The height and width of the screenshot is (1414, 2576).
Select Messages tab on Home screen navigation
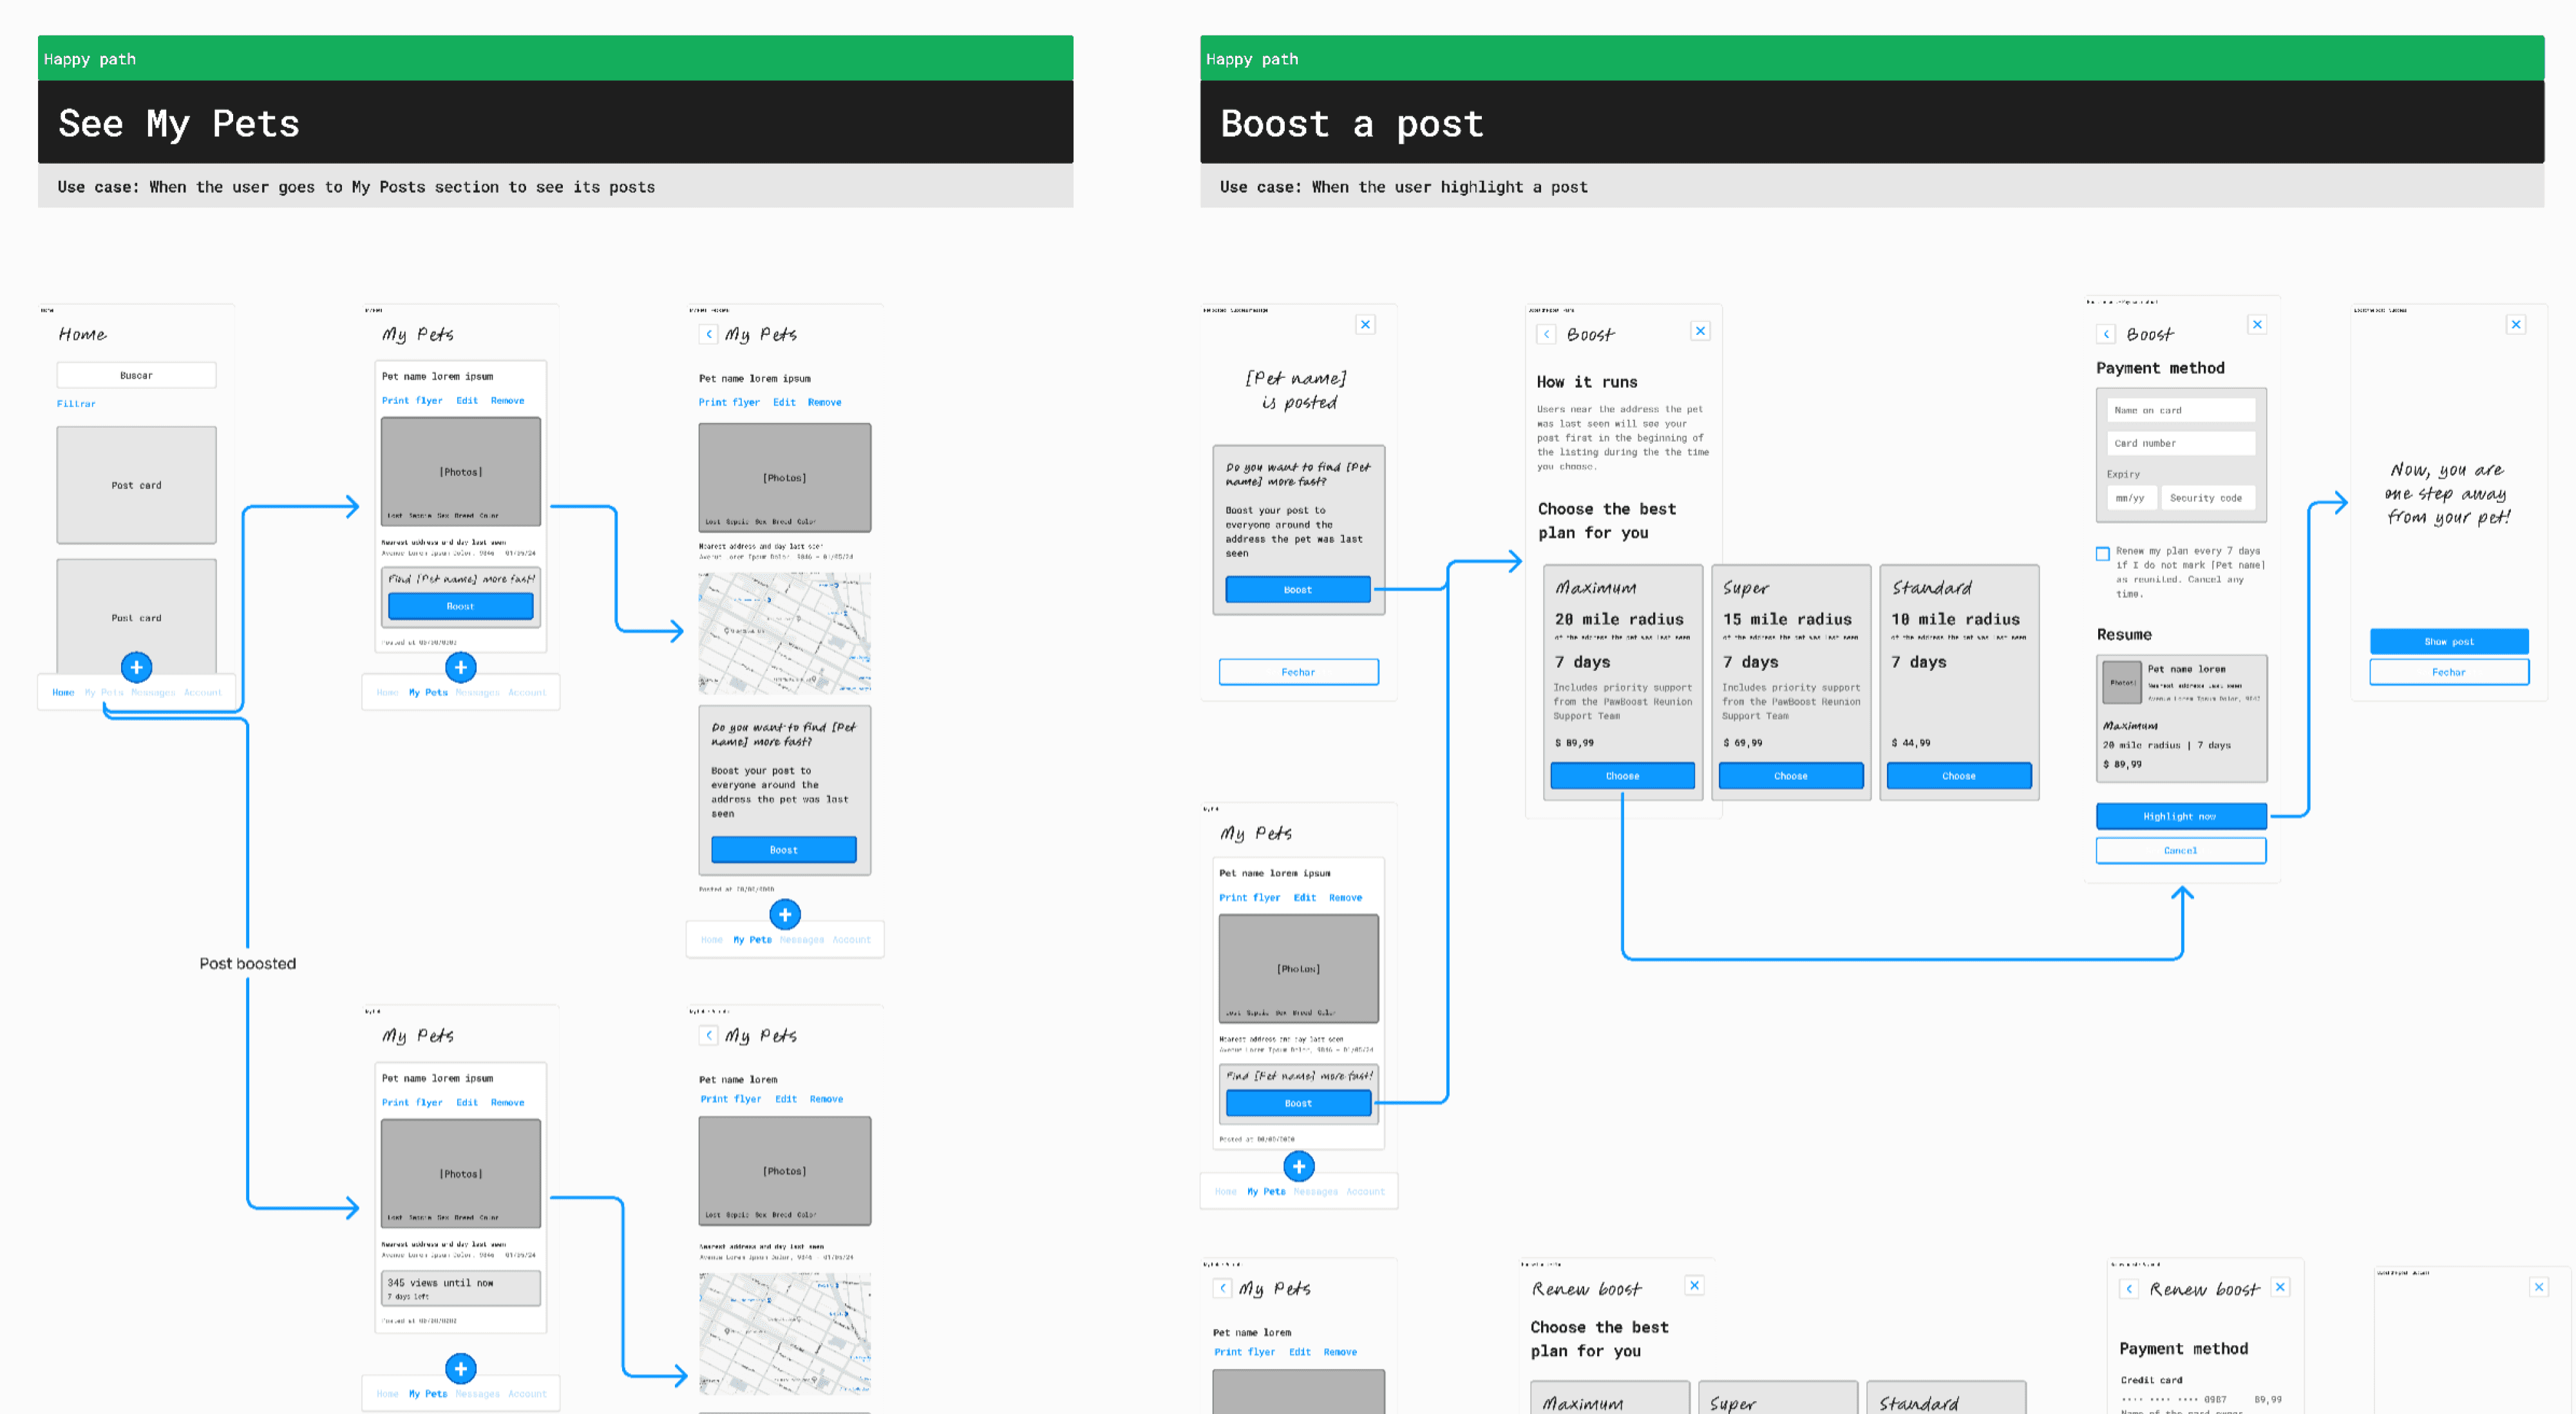coord(153,692)
